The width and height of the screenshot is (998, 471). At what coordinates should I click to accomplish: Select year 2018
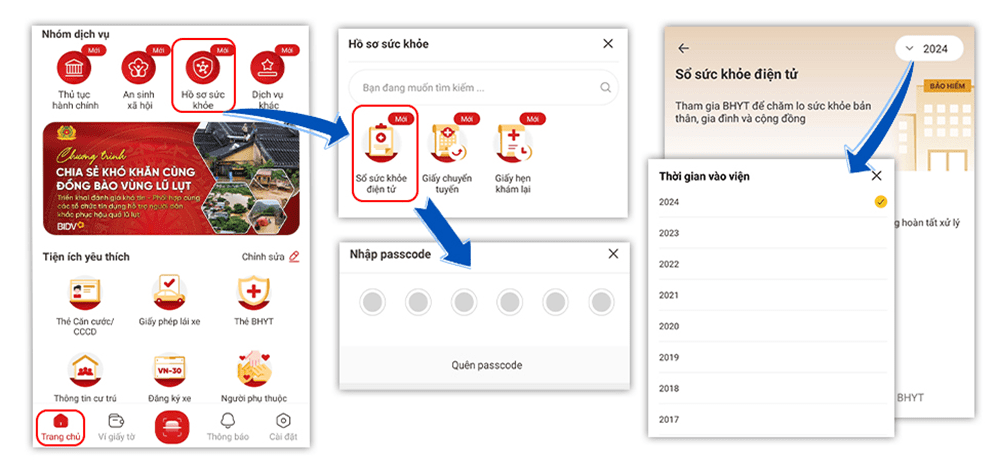(773, 388)
